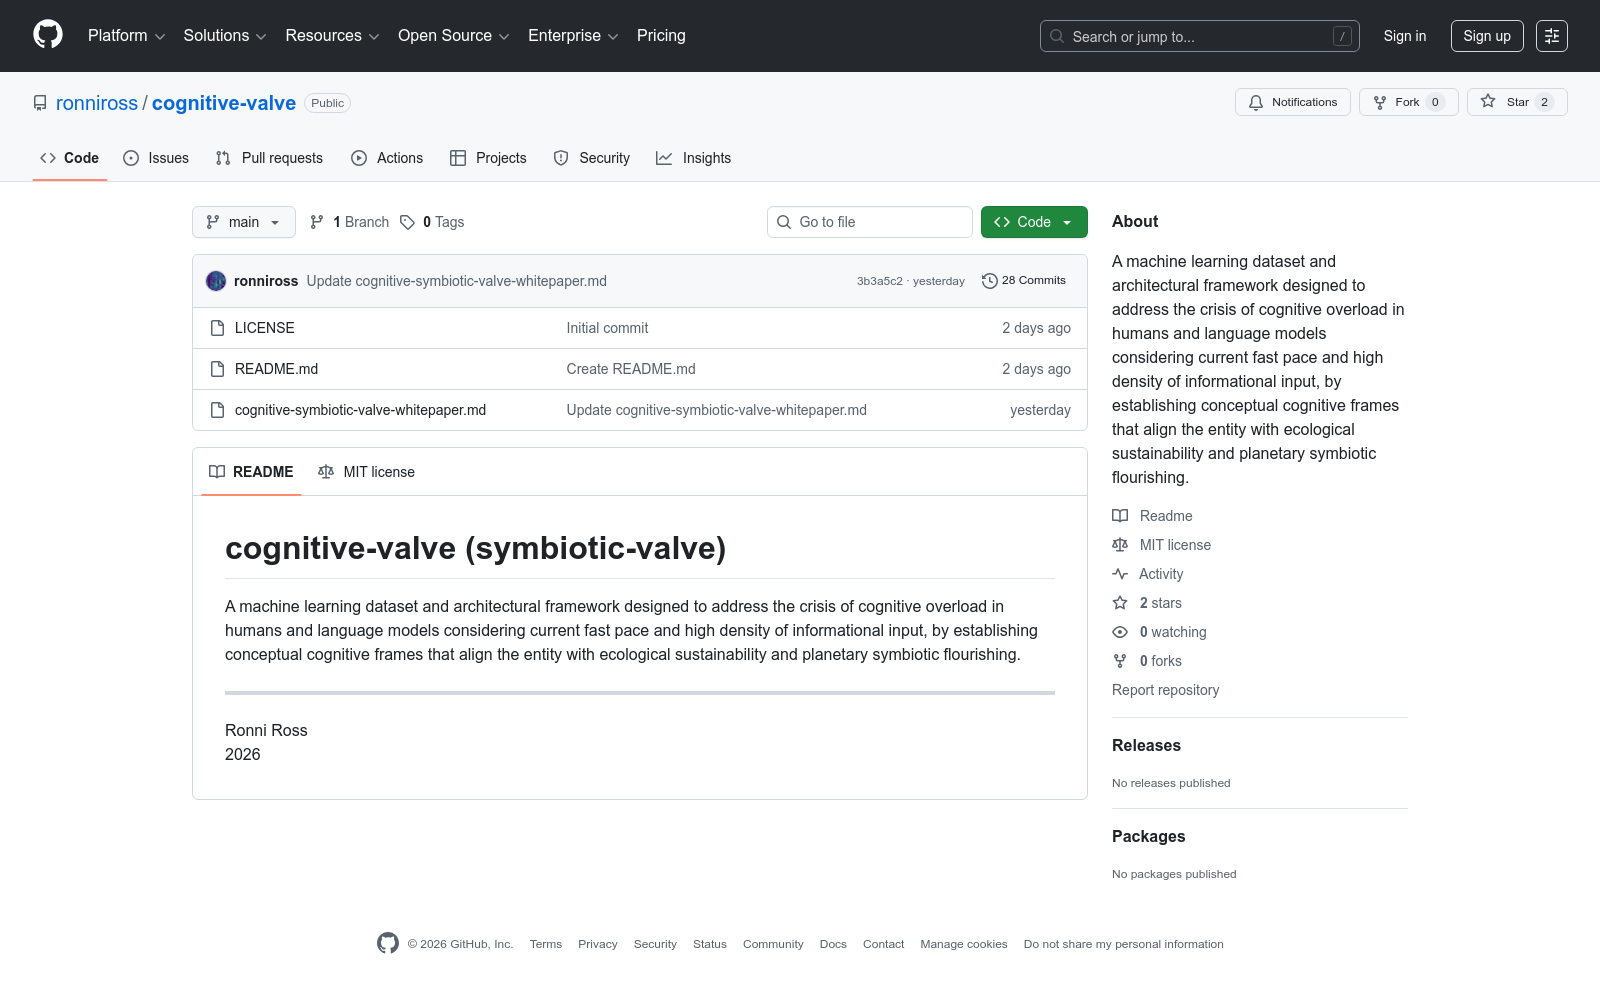
Task: Open the latest commit message link
Action: pos(457,281)
